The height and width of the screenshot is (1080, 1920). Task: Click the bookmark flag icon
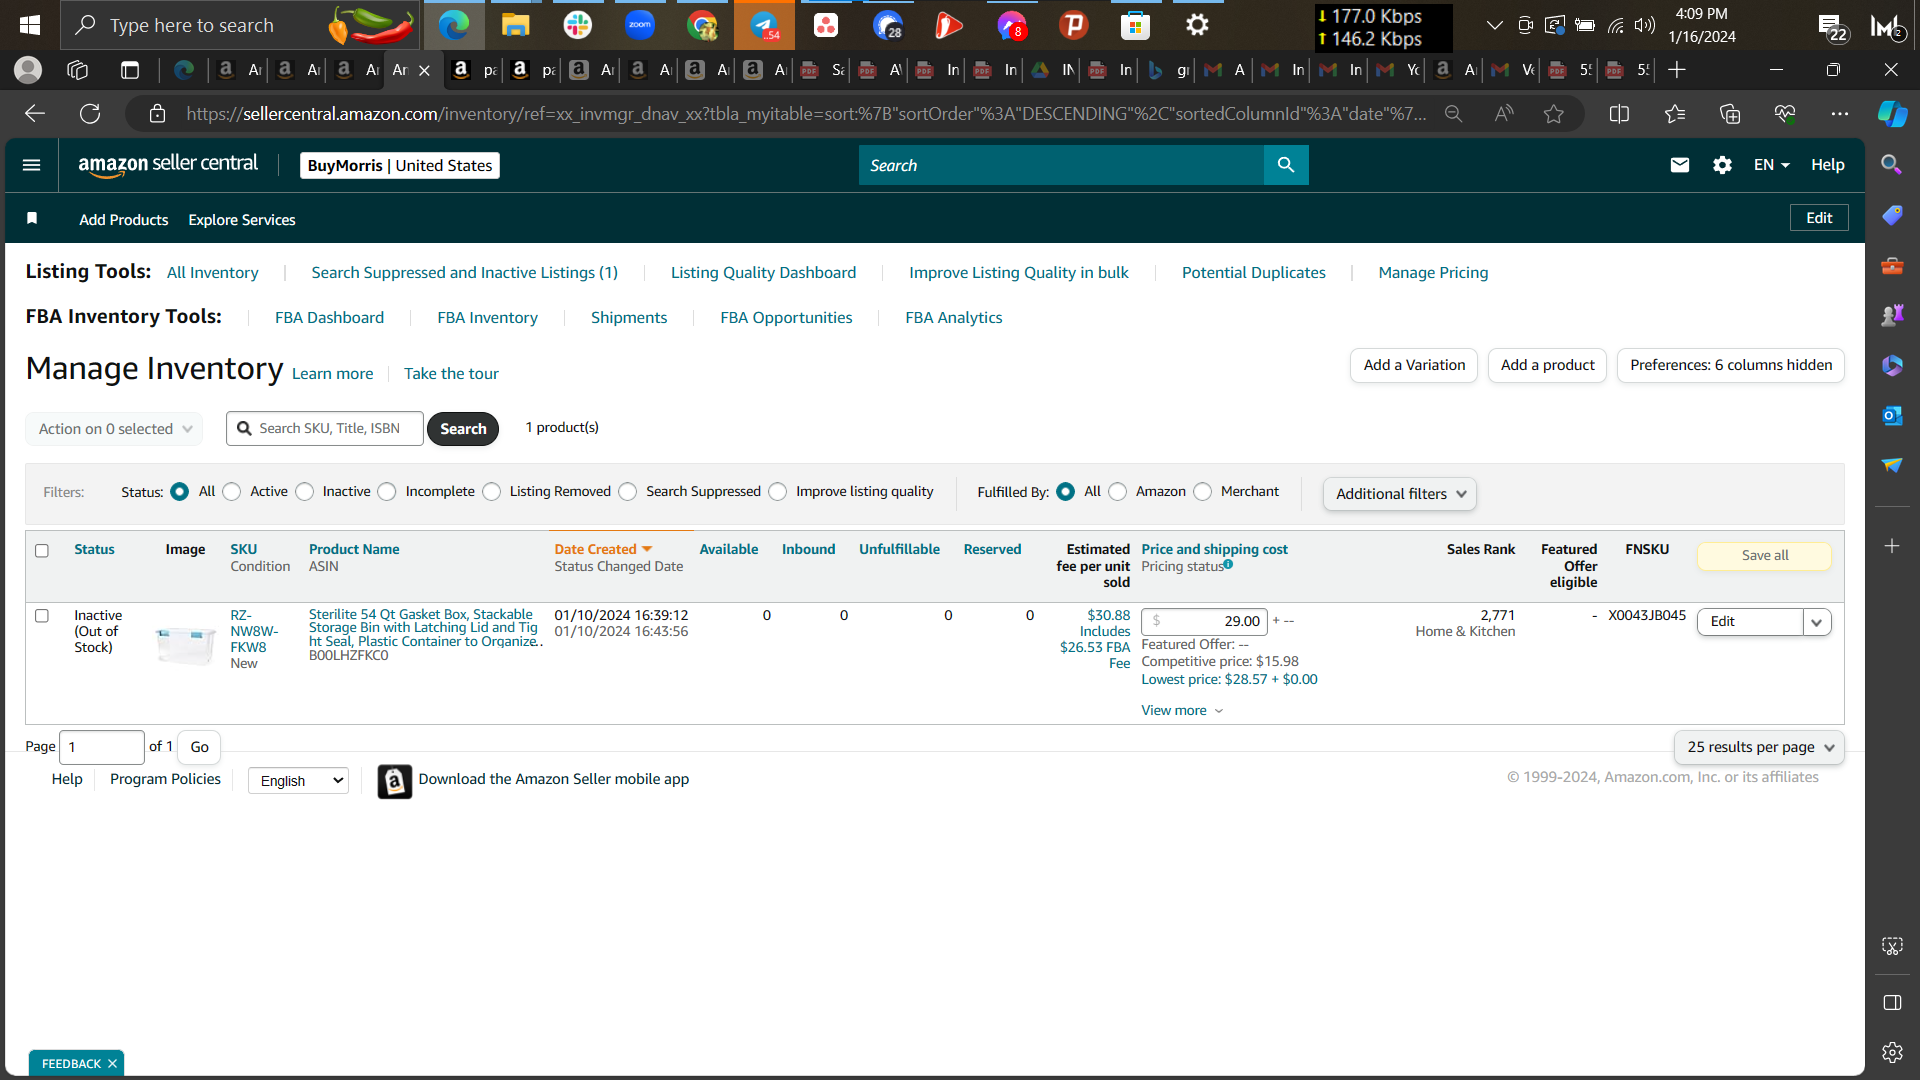(32, 219)
